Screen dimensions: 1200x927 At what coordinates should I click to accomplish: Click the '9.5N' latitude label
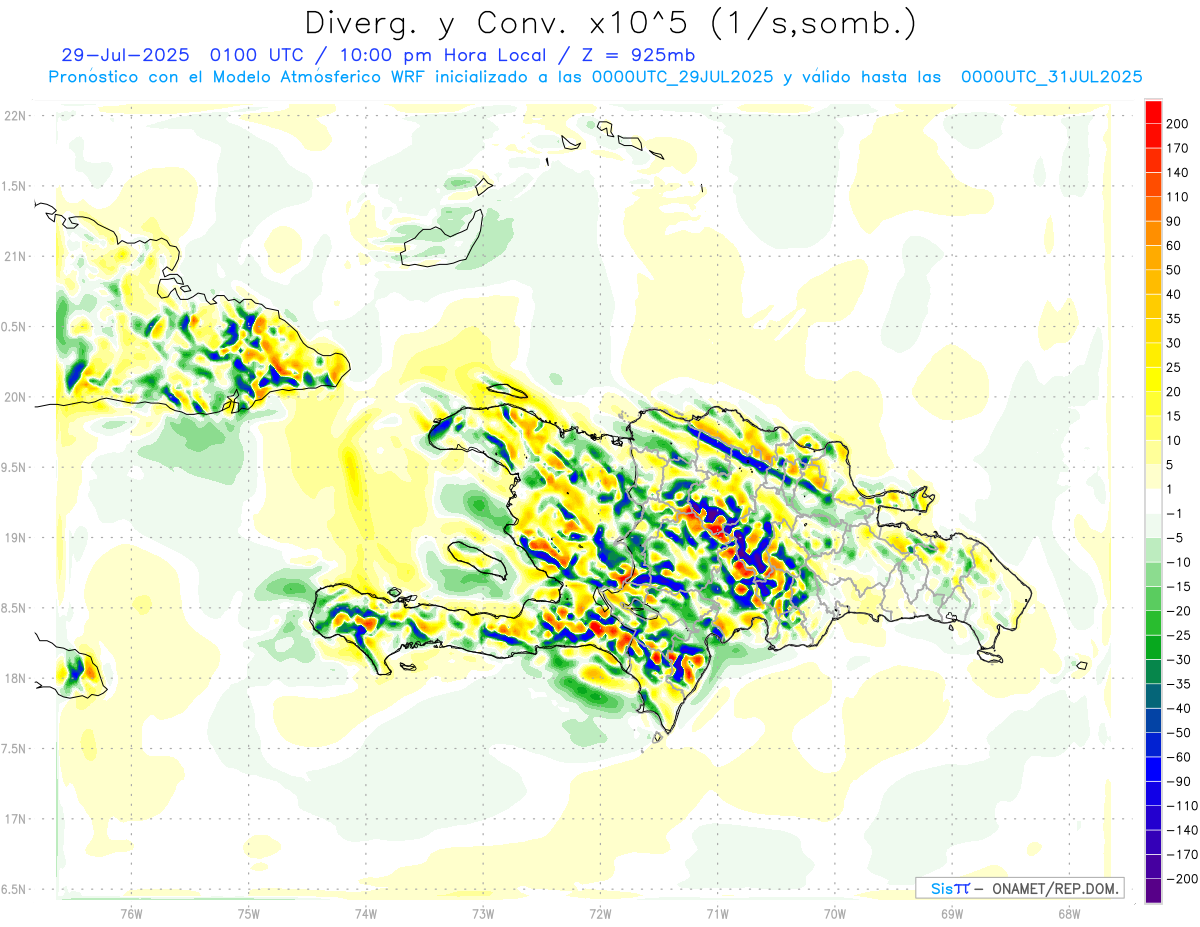(14, 467)
